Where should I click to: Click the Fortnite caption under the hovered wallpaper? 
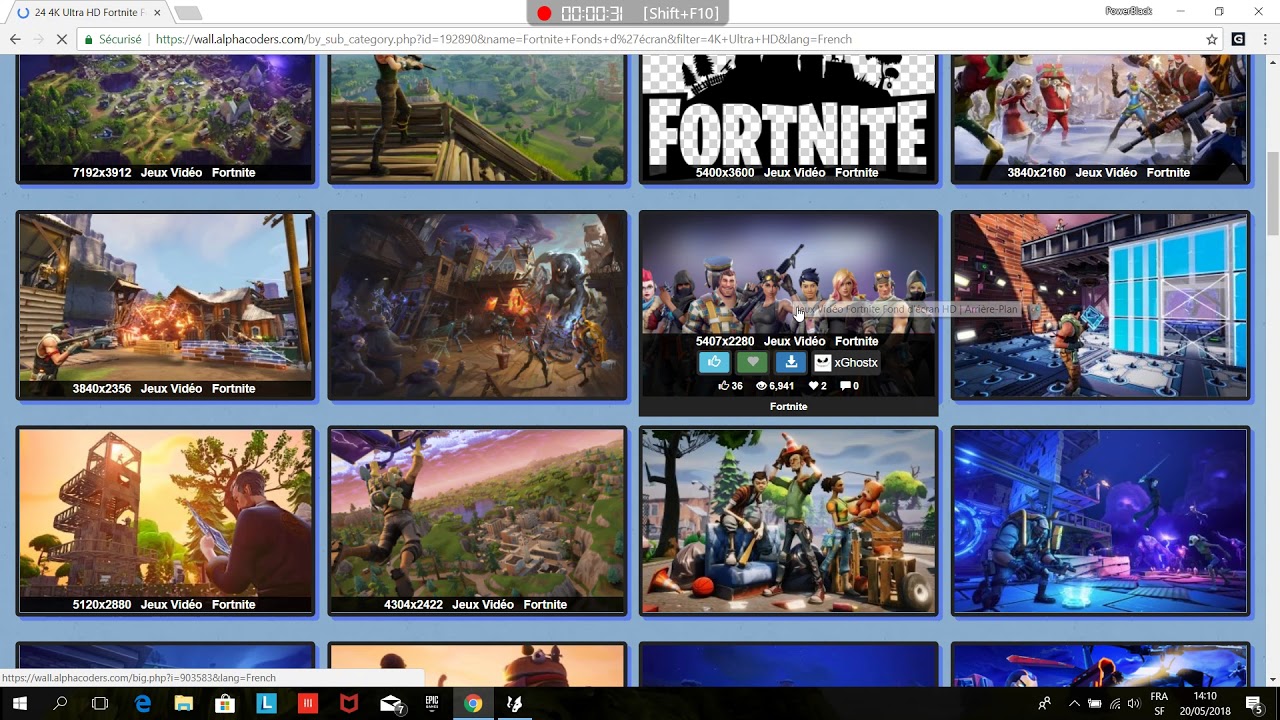[788, 407]
